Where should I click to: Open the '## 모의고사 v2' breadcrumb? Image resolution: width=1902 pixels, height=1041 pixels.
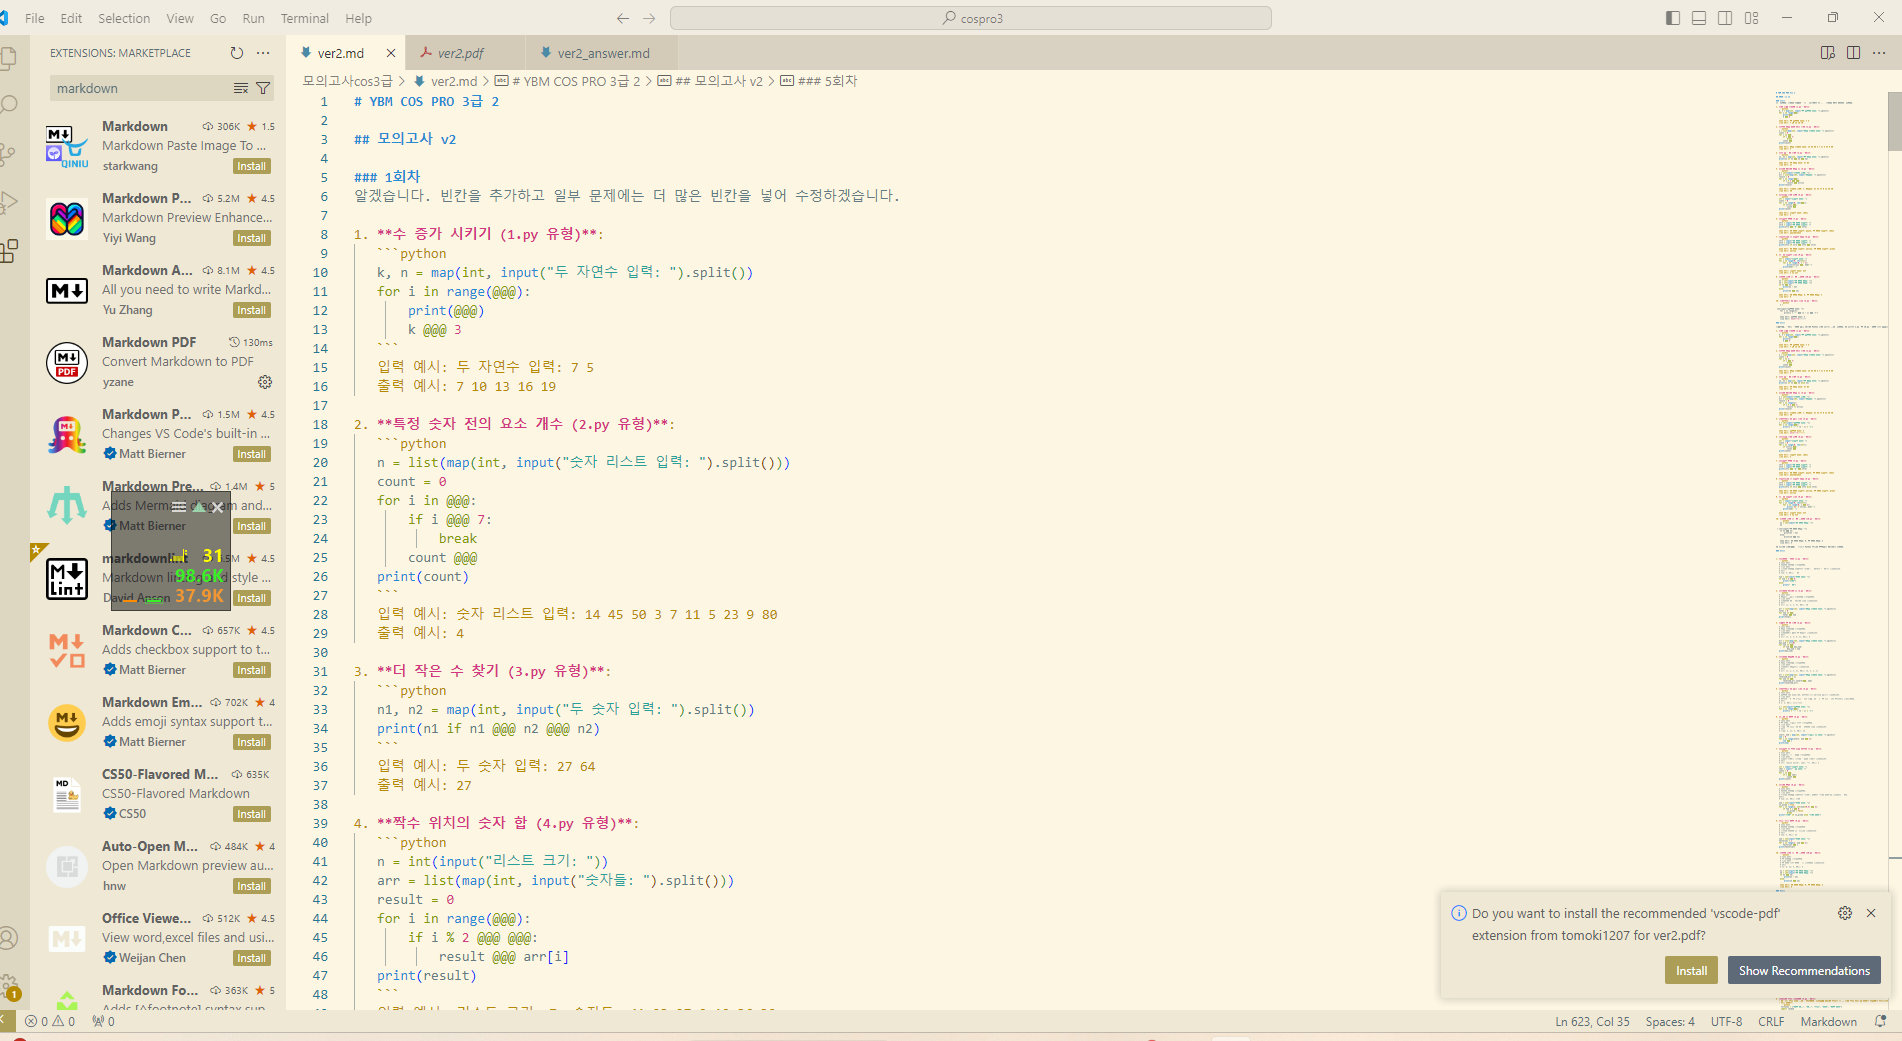click(x=710, y=81)
